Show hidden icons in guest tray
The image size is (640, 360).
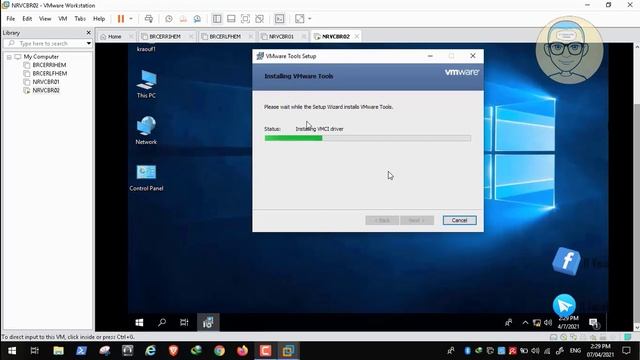525,323
